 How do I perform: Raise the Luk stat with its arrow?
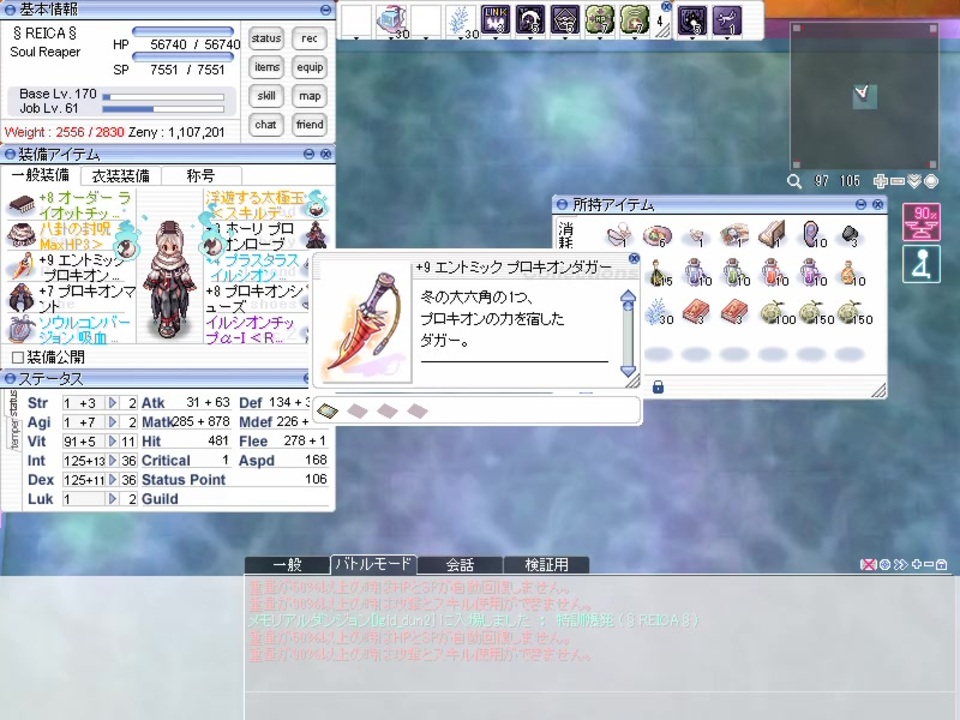click(112, 499)
